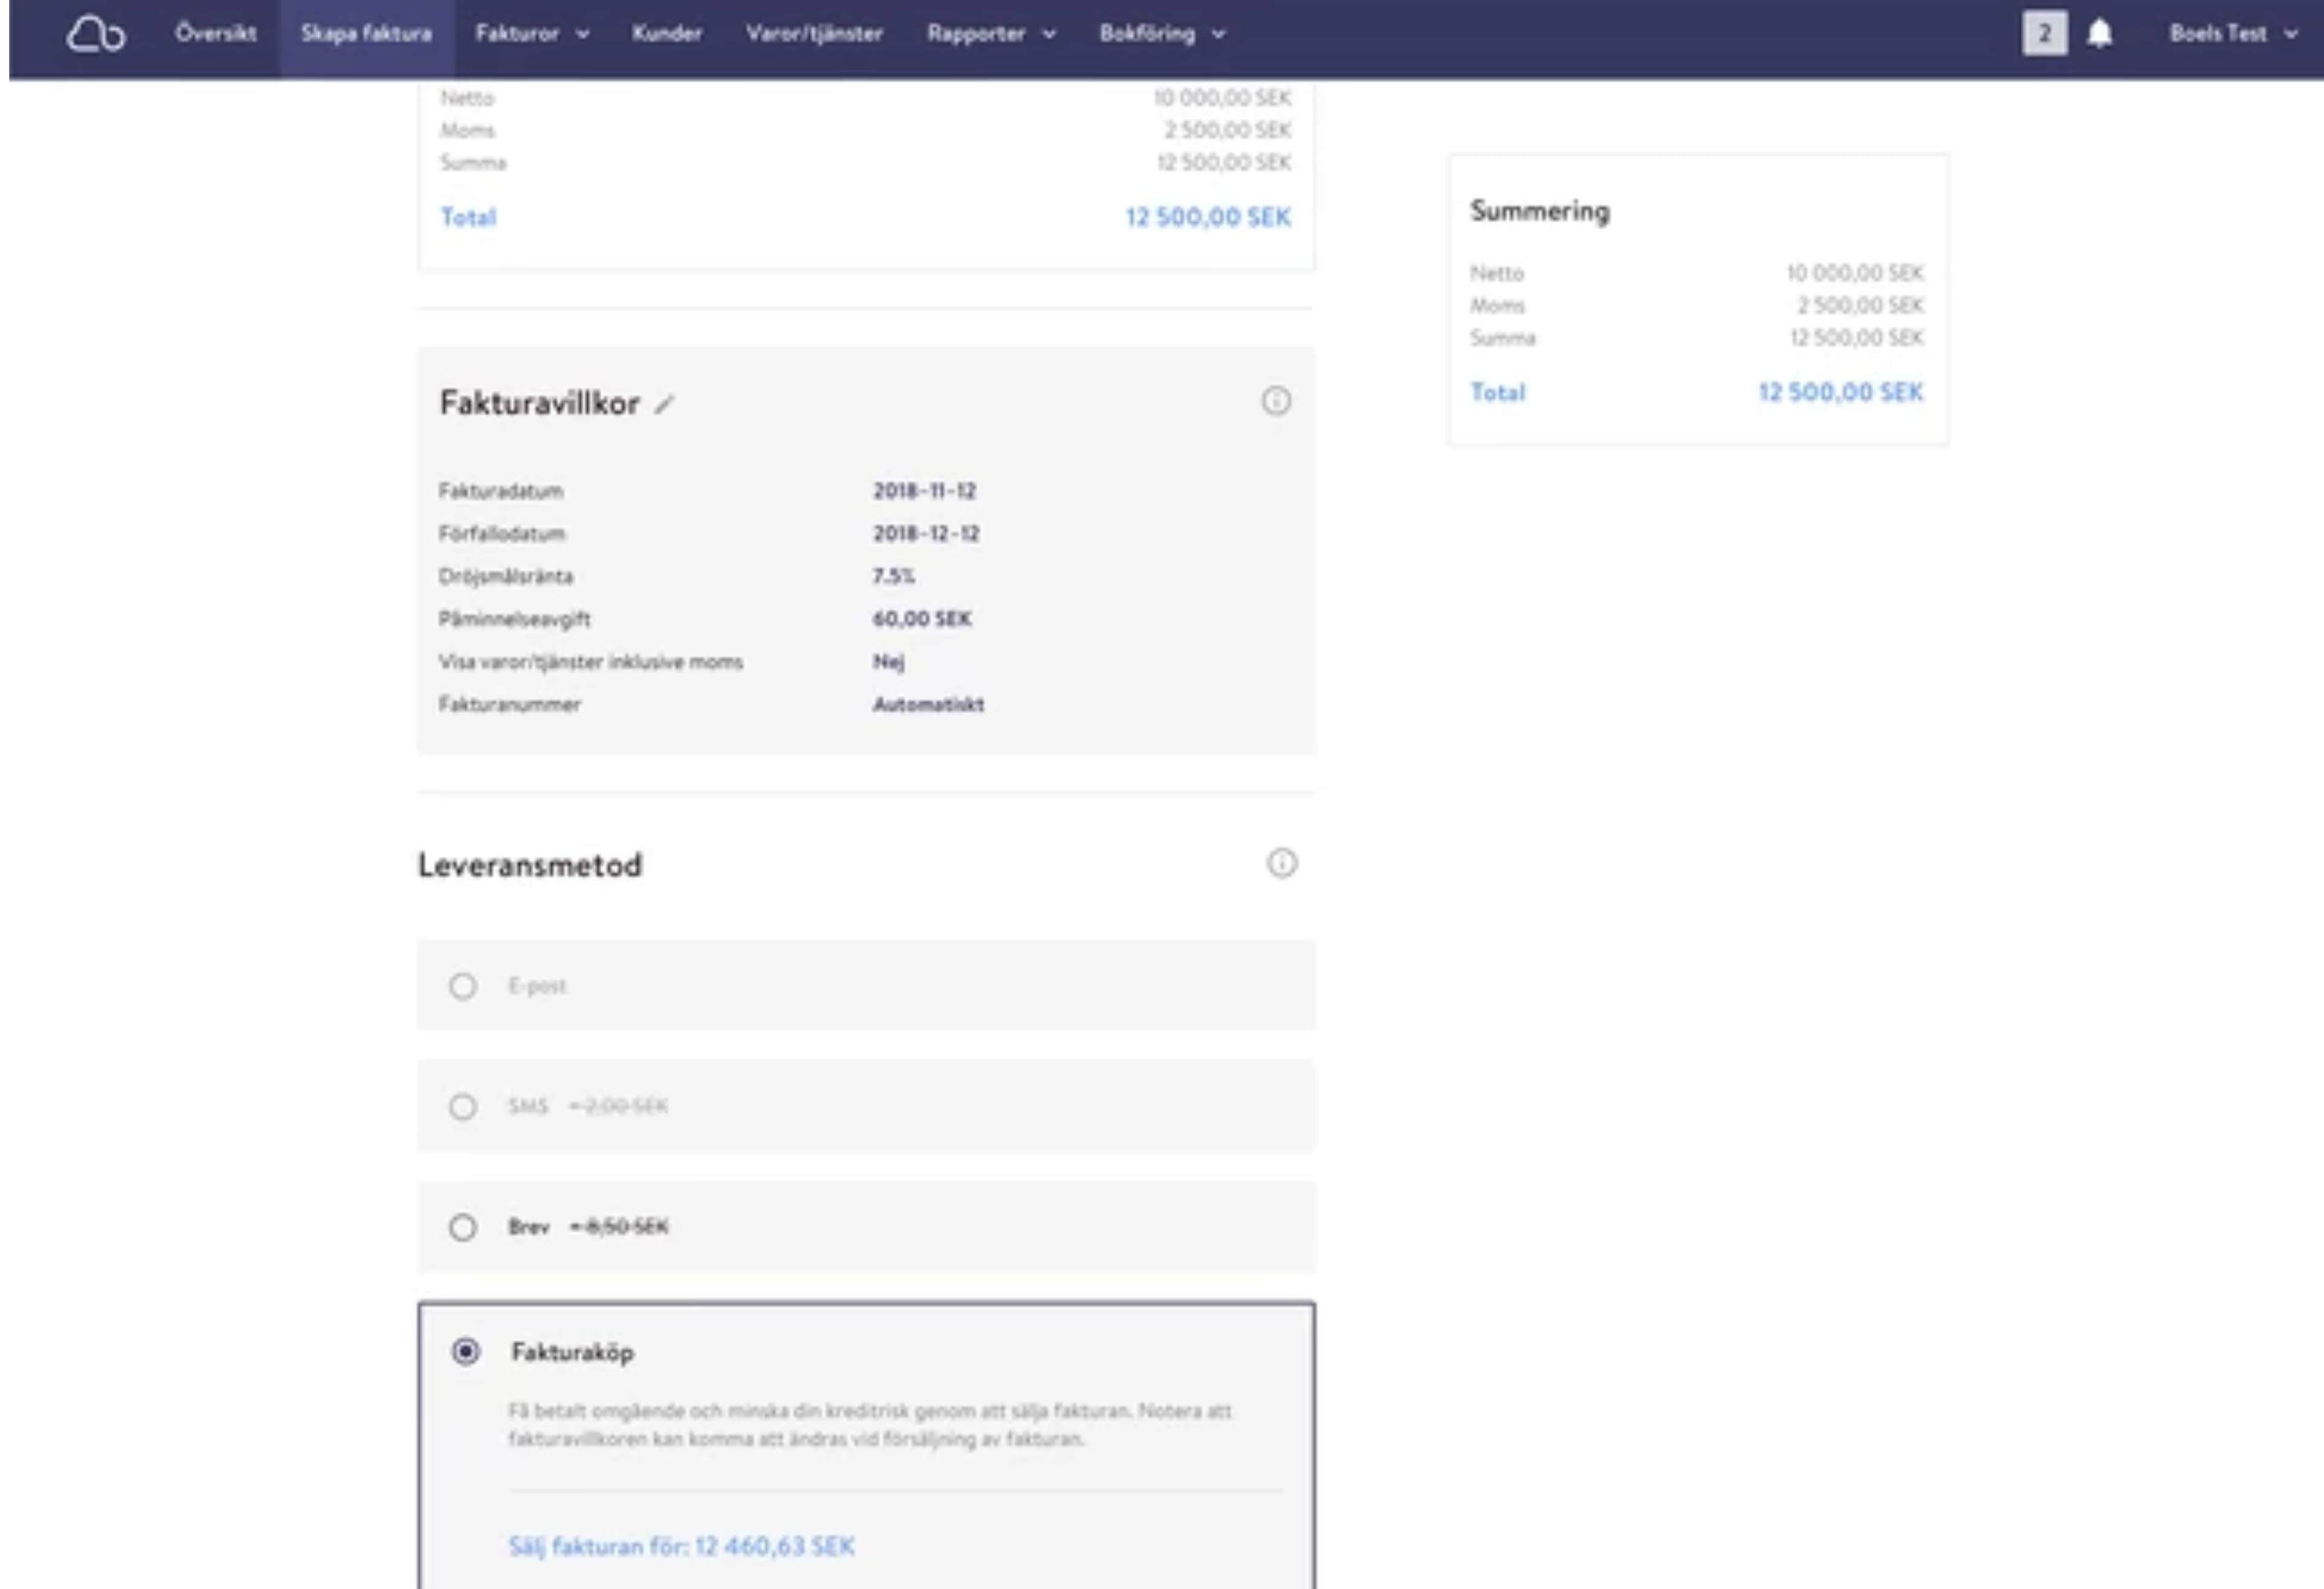Viewport: 2324px width, 1589px height.
Task: Open Varor/tjänster in the navbar
Action: pyautogui.click(x=814, y=34)
